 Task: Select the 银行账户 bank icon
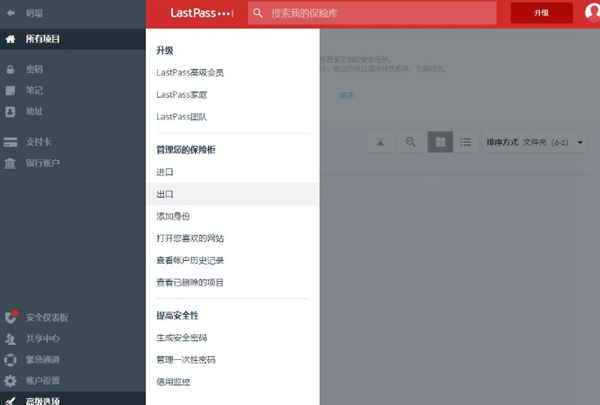coord(10,163)
